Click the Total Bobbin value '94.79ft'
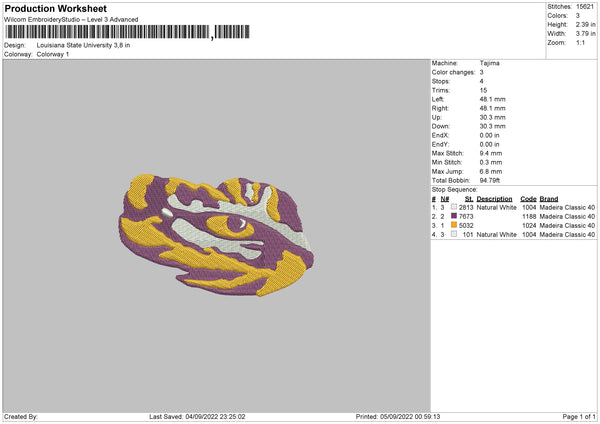The width and height of the screenshot is (600, 424). 490,180
